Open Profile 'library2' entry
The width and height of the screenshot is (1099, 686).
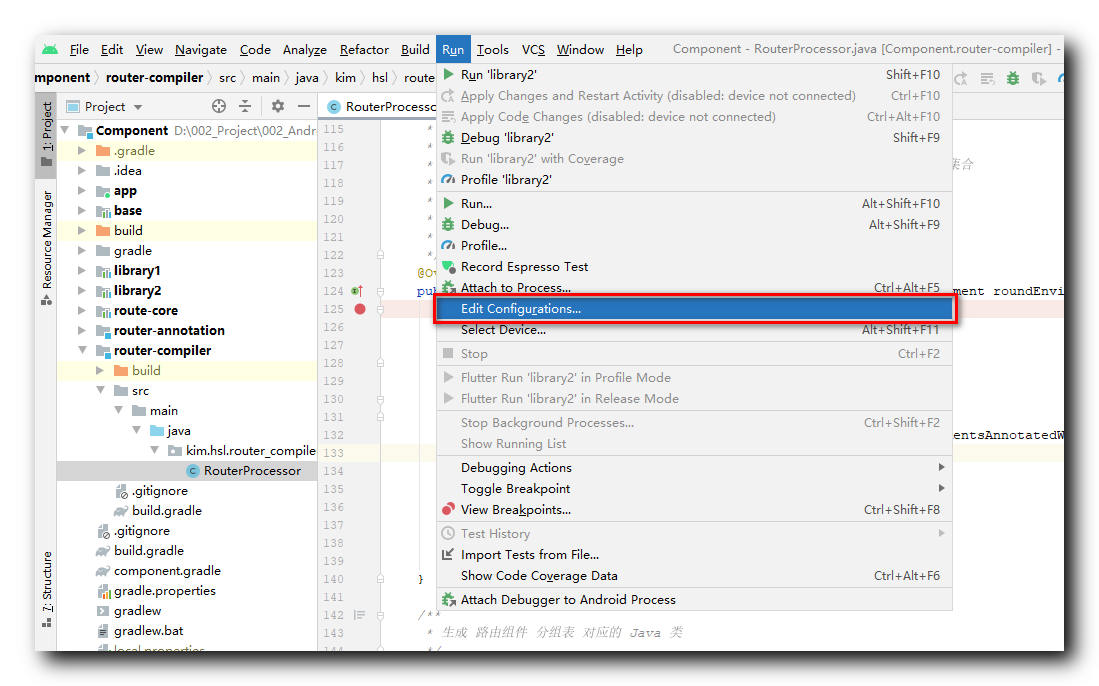(x=694, y=180)
